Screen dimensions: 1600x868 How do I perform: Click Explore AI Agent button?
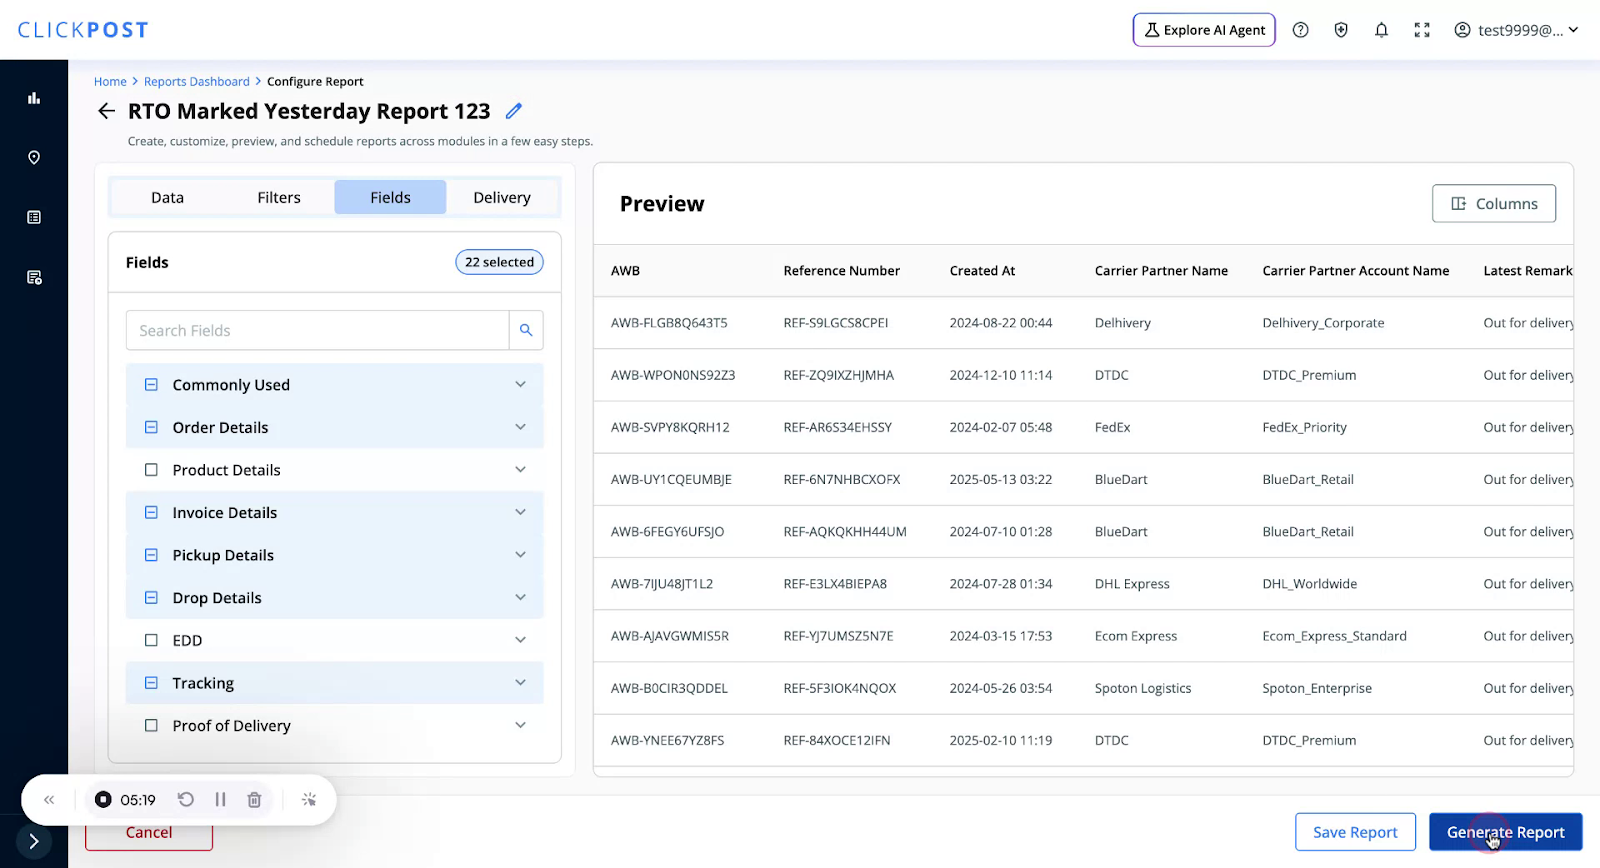[1204, 30]
